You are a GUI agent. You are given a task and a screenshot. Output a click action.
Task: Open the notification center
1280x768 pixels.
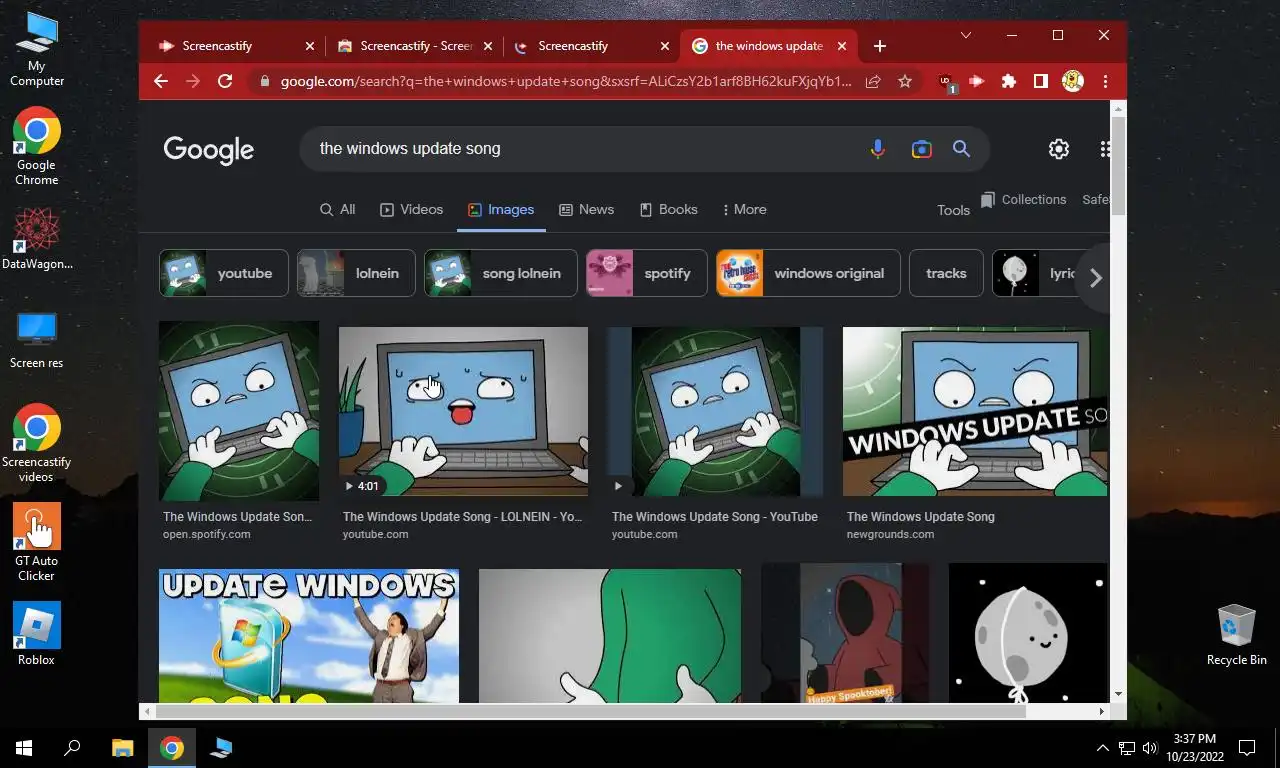tap(1247, 747)
